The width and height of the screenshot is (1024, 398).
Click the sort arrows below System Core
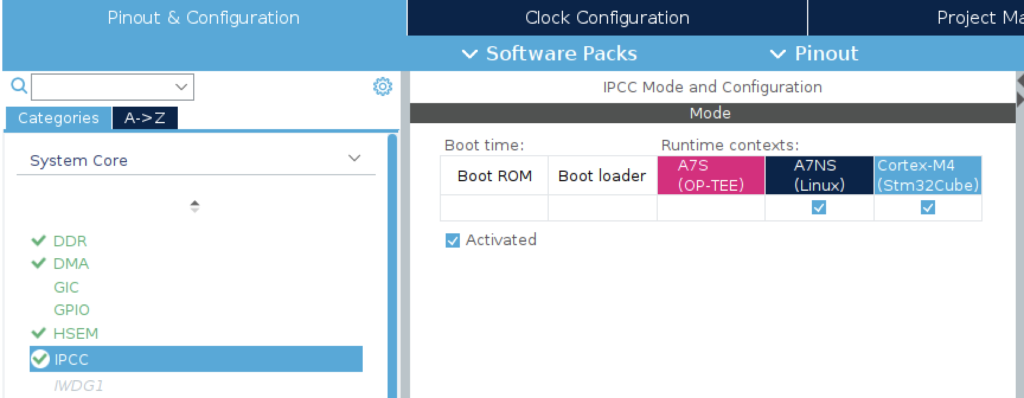(x=195, y=207)
